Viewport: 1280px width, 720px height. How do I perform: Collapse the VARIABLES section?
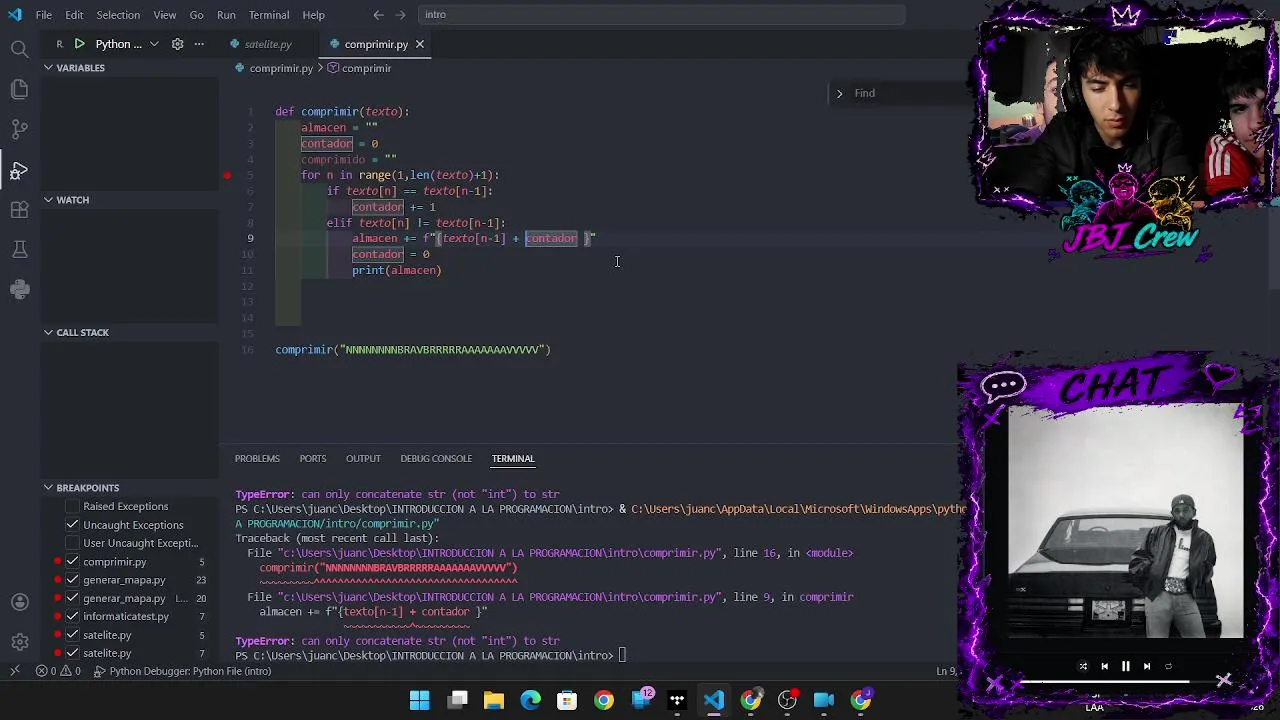tap(80, 68)
